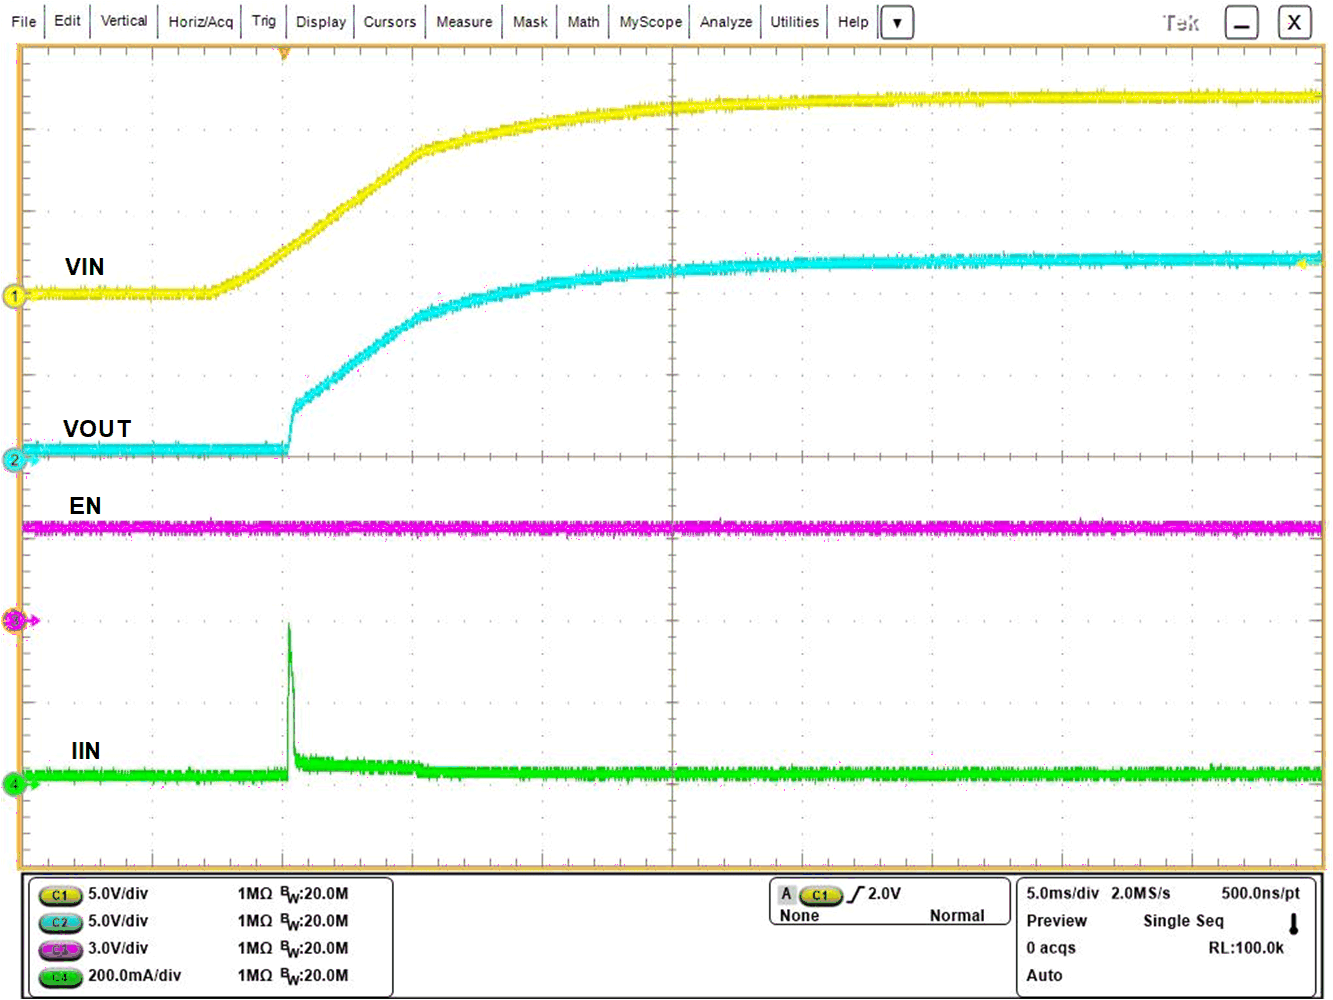
Task: Toggle channel 1 via its left-edge marker
Action: point(14,296)
